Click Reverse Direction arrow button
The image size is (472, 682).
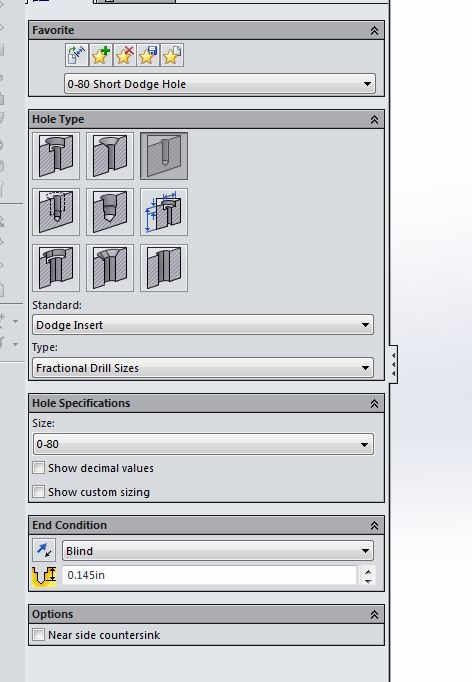pos(44,550)
